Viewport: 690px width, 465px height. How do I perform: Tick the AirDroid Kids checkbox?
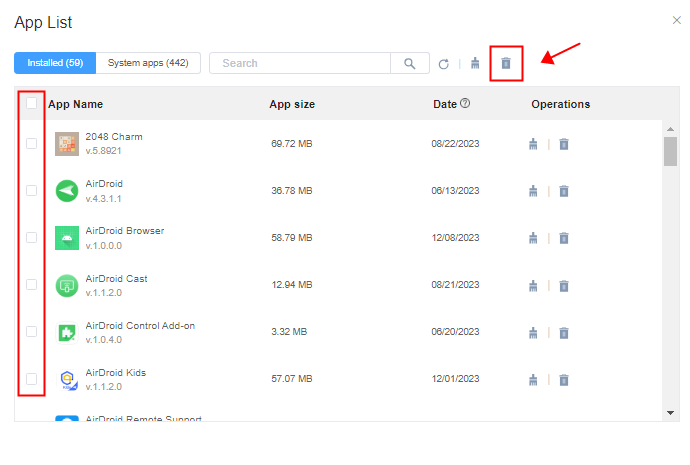[31, 379]
